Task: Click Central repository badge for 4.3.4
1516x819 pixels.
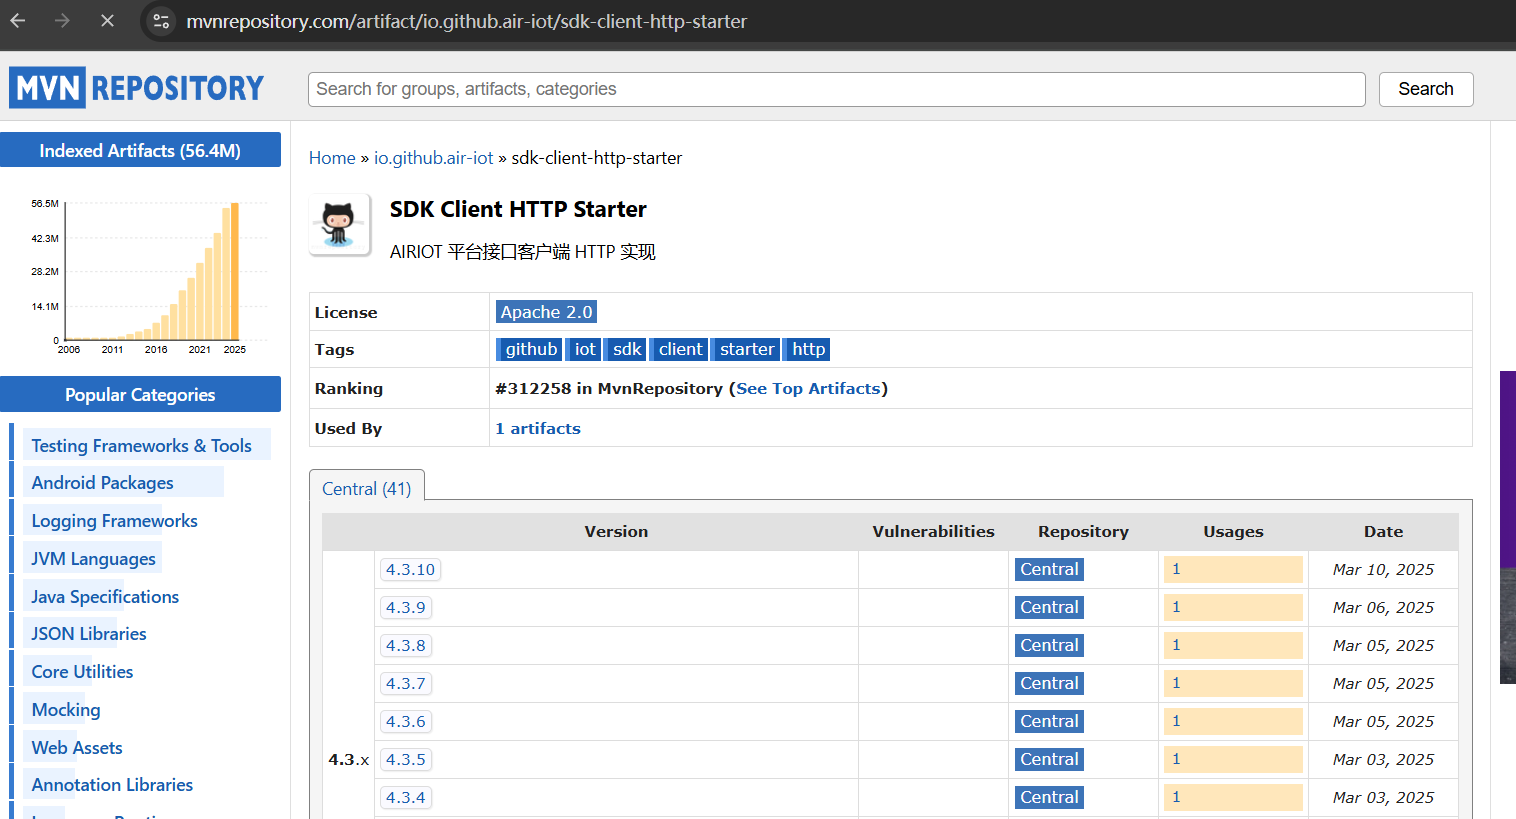Action: pos(1049,797)
